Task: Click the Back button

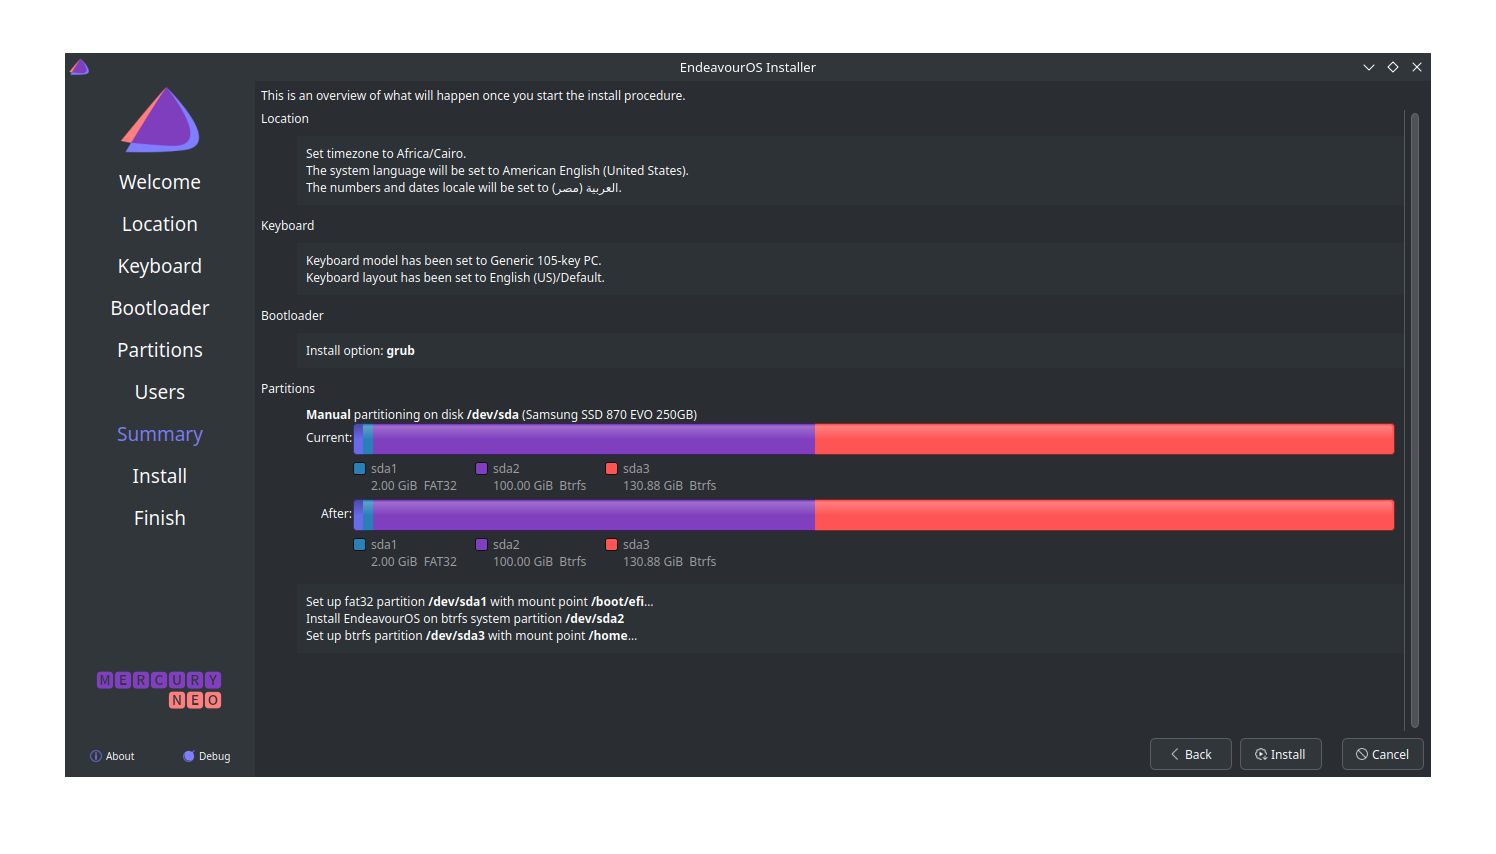Action: pyautogui.click(x=1190, y=754)
